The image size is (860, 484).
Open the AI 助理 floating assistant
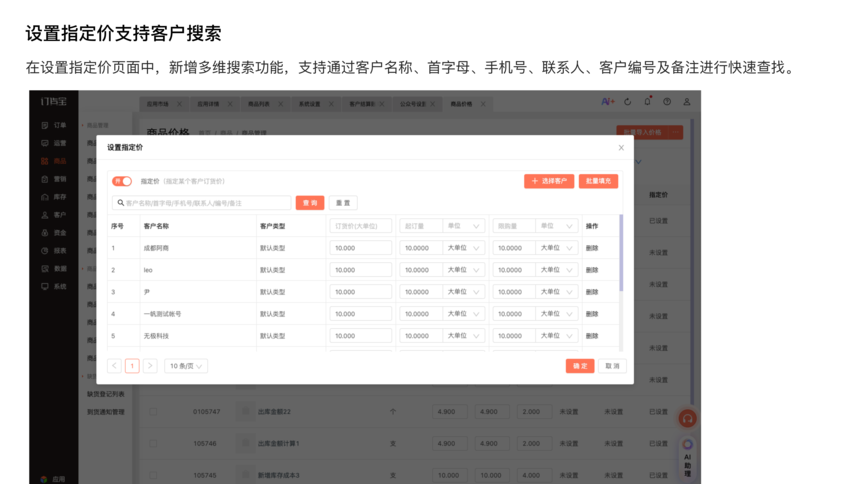688,456
